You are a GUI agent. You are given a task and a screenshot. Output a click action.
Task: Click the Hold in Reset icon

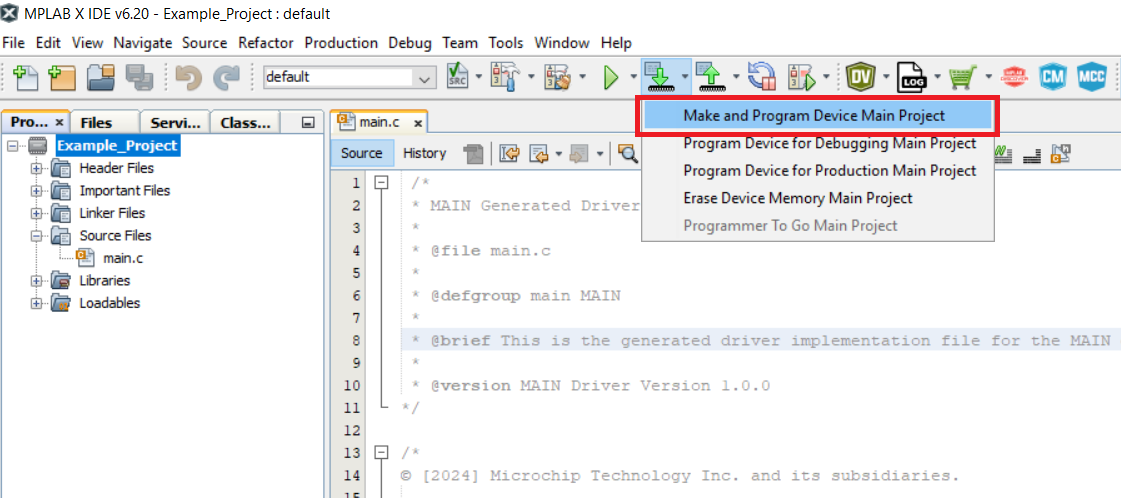762,76
